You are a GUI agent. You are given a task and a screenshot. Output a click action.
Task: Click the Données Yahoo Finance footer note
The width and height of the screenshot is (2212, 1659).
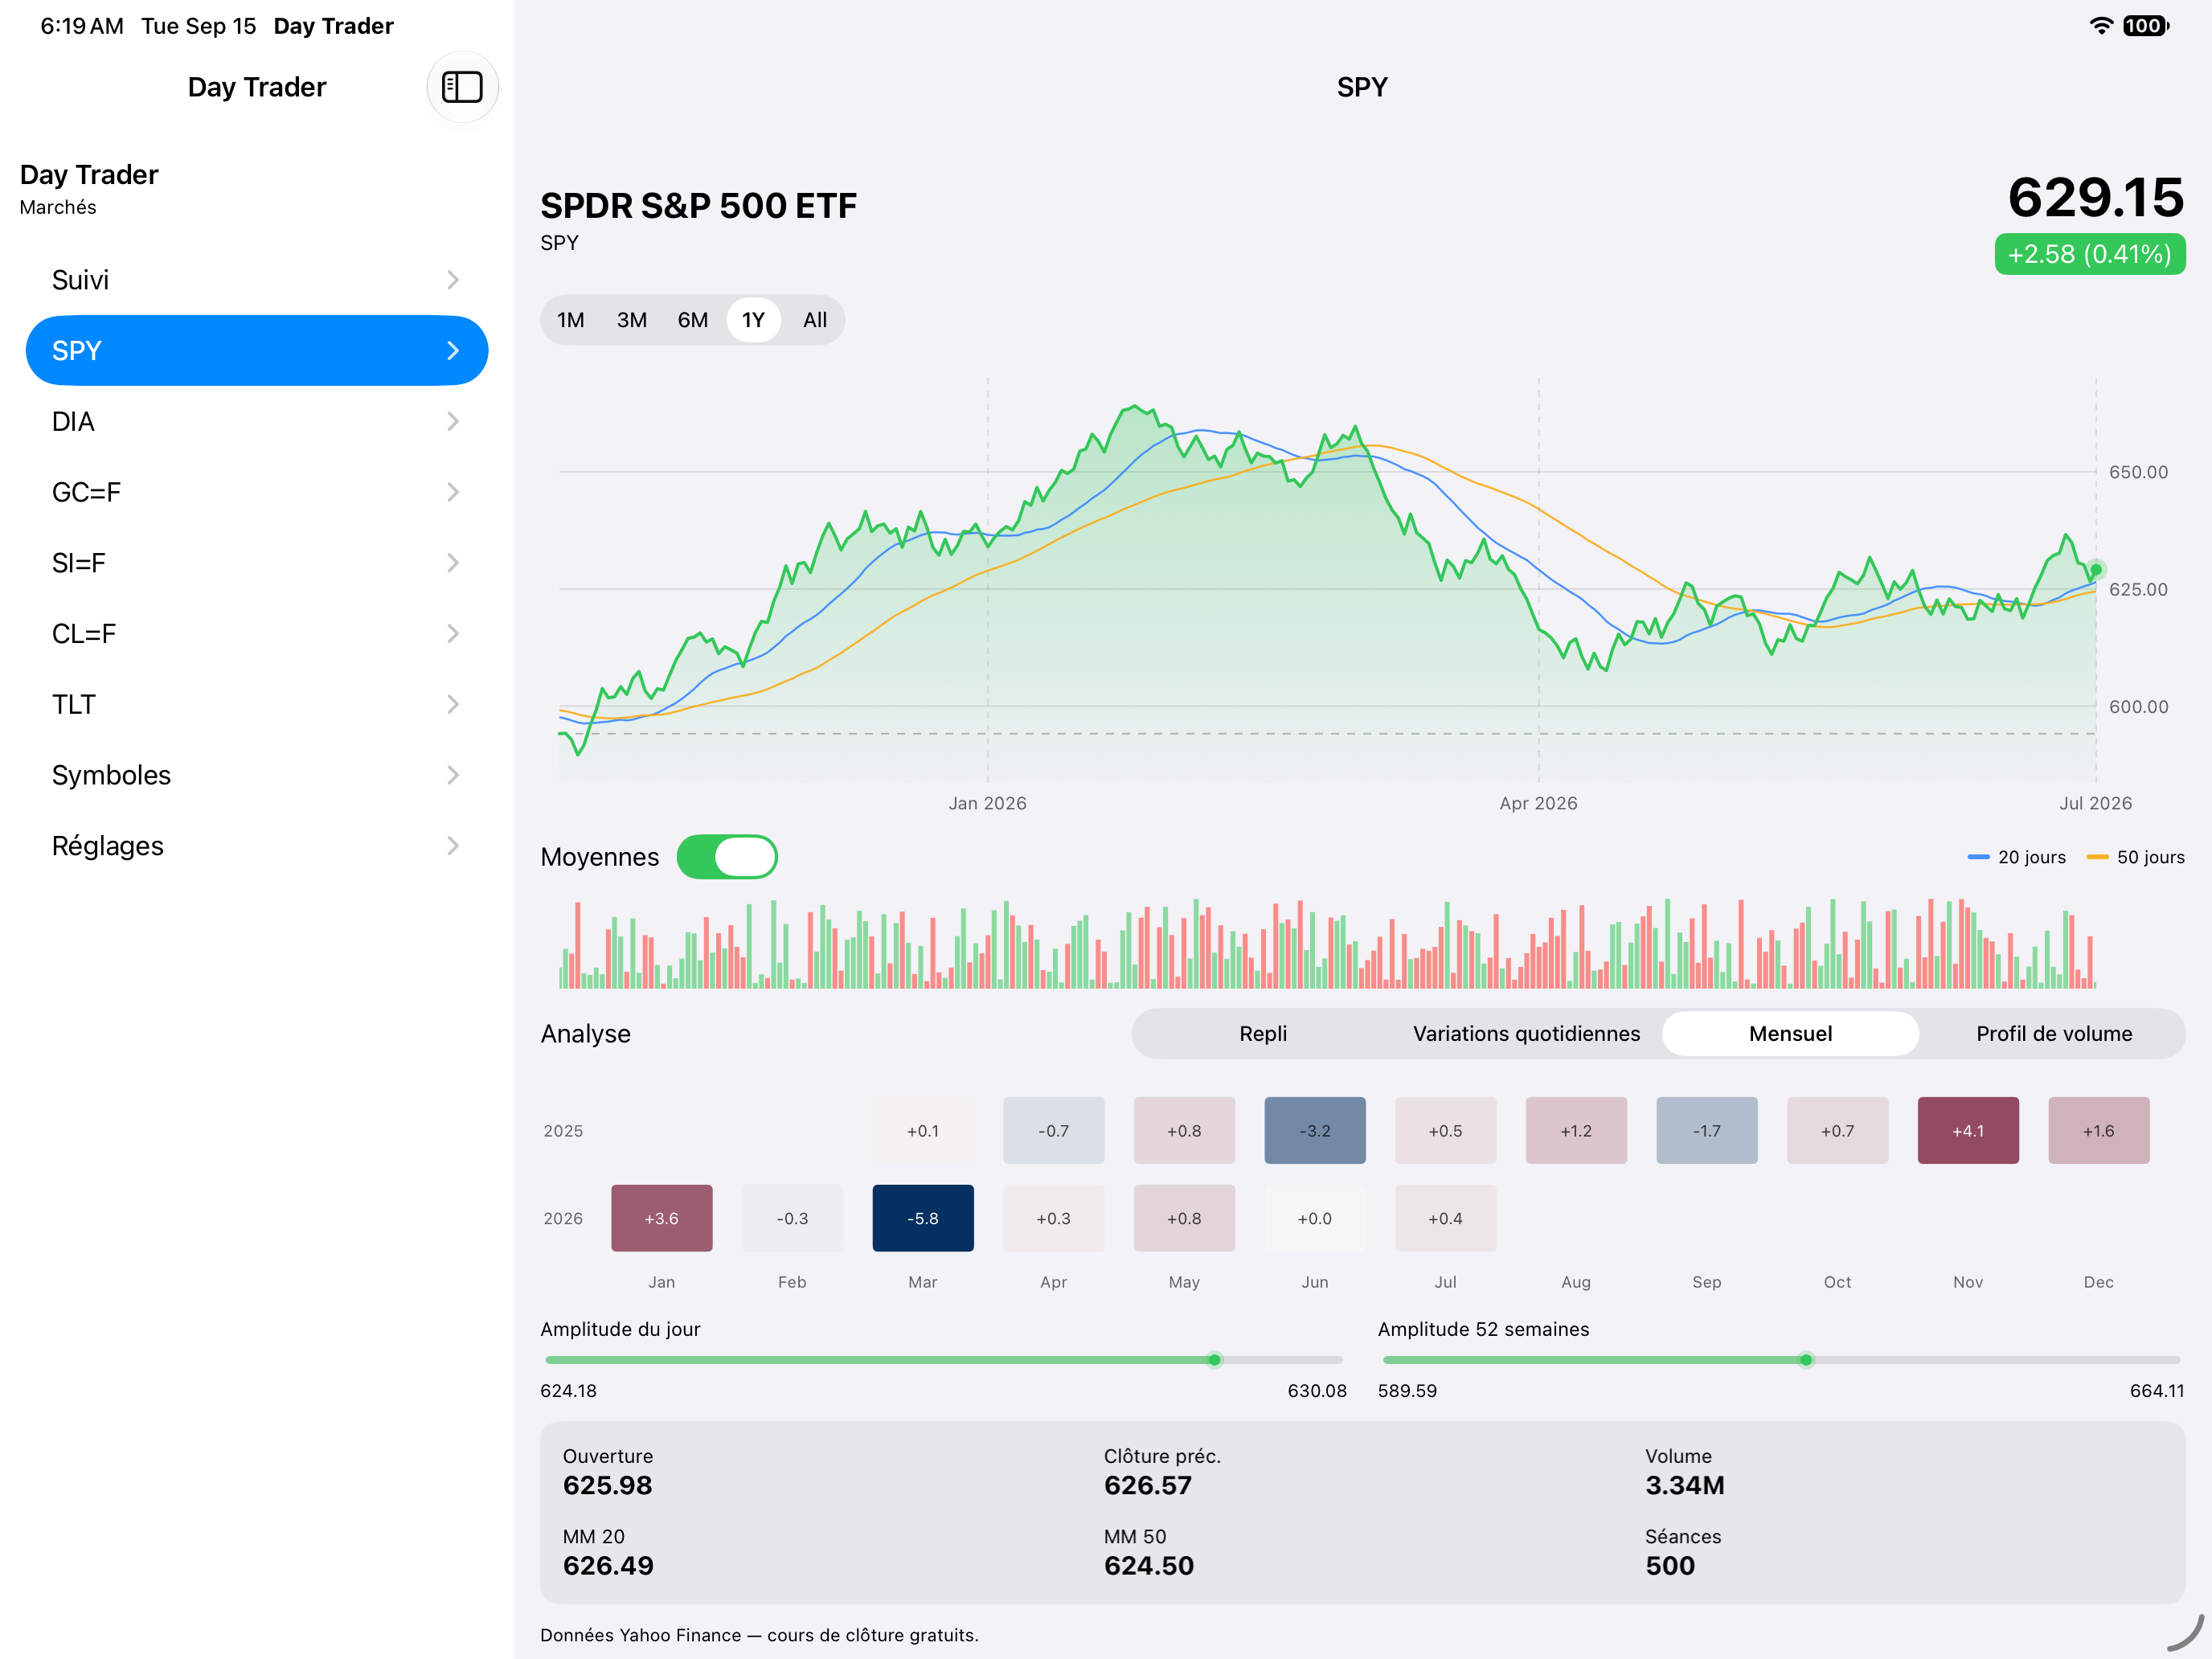759,1635
